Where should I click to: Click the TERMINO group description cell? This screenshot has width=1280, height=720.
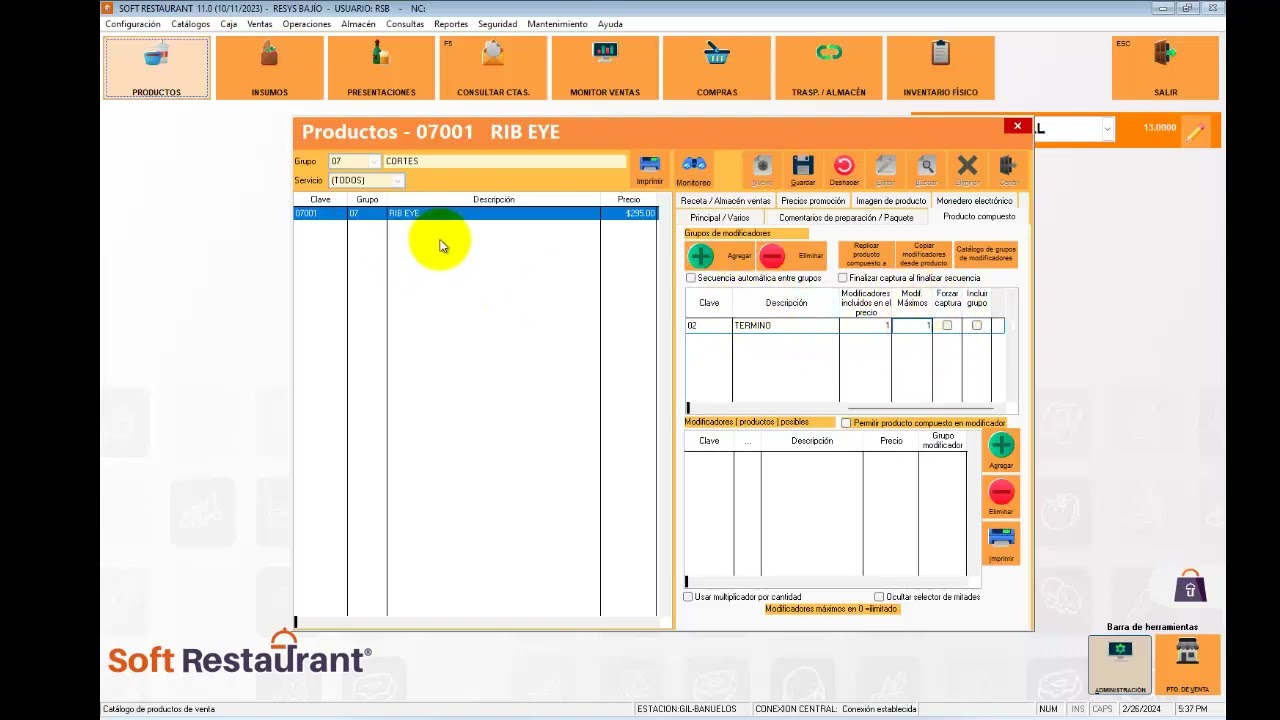tap(786, 325)
